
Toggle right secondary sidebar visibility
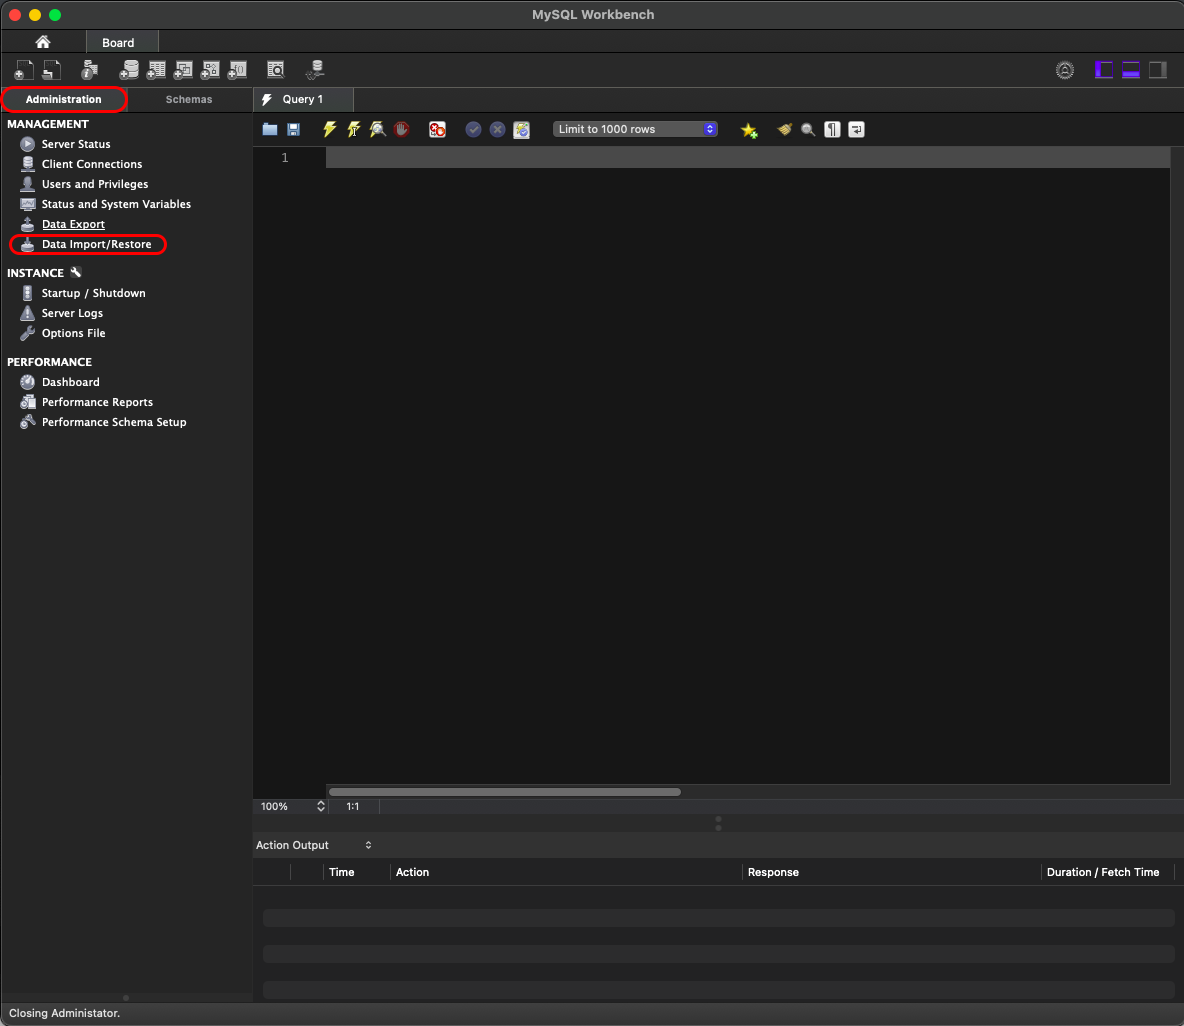point(1158,70)
